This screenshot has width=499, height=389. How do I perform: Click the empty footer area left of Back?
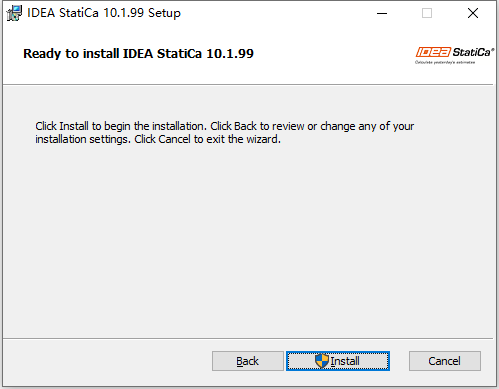click(x=107, y=362)
